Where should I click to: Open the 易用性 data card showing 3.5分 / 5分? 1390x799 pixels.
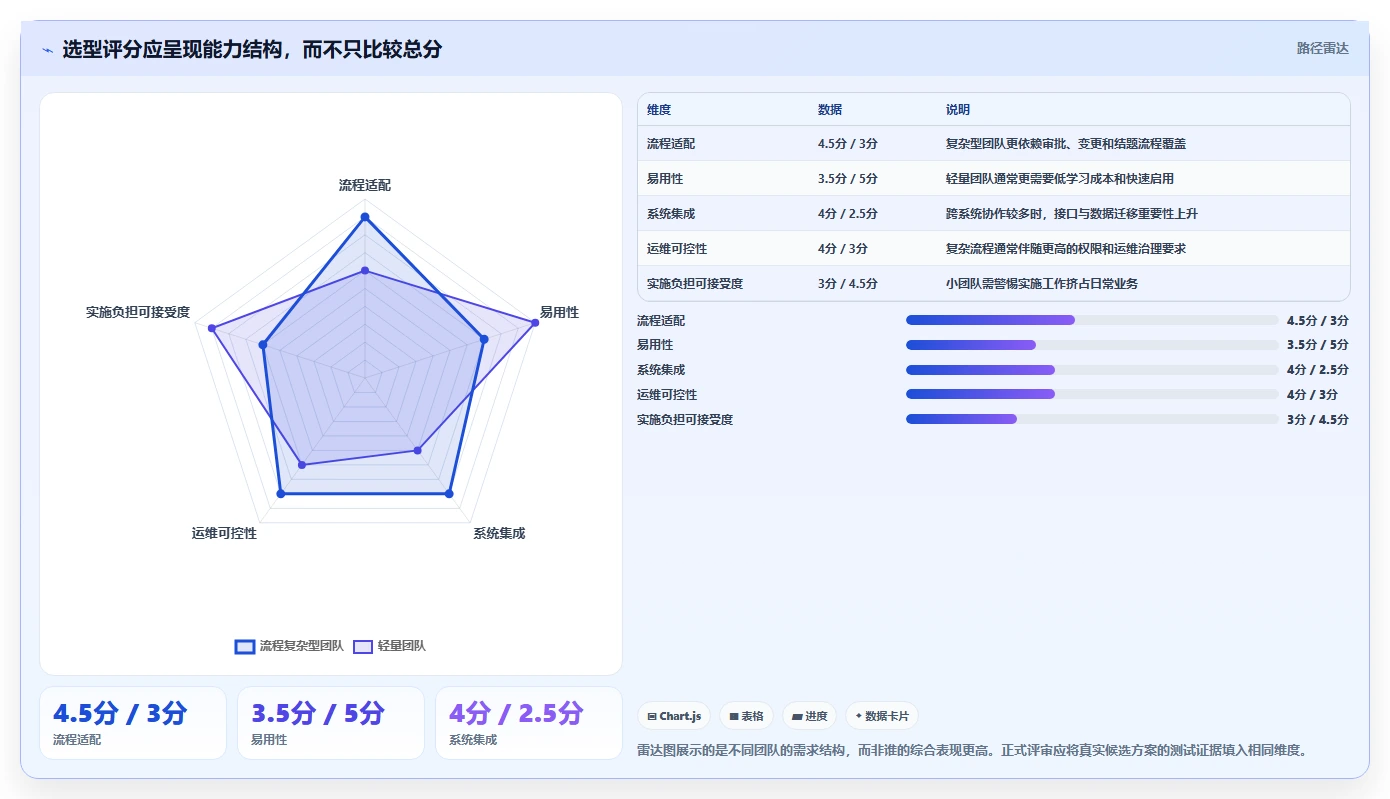(x=331, y=723)
